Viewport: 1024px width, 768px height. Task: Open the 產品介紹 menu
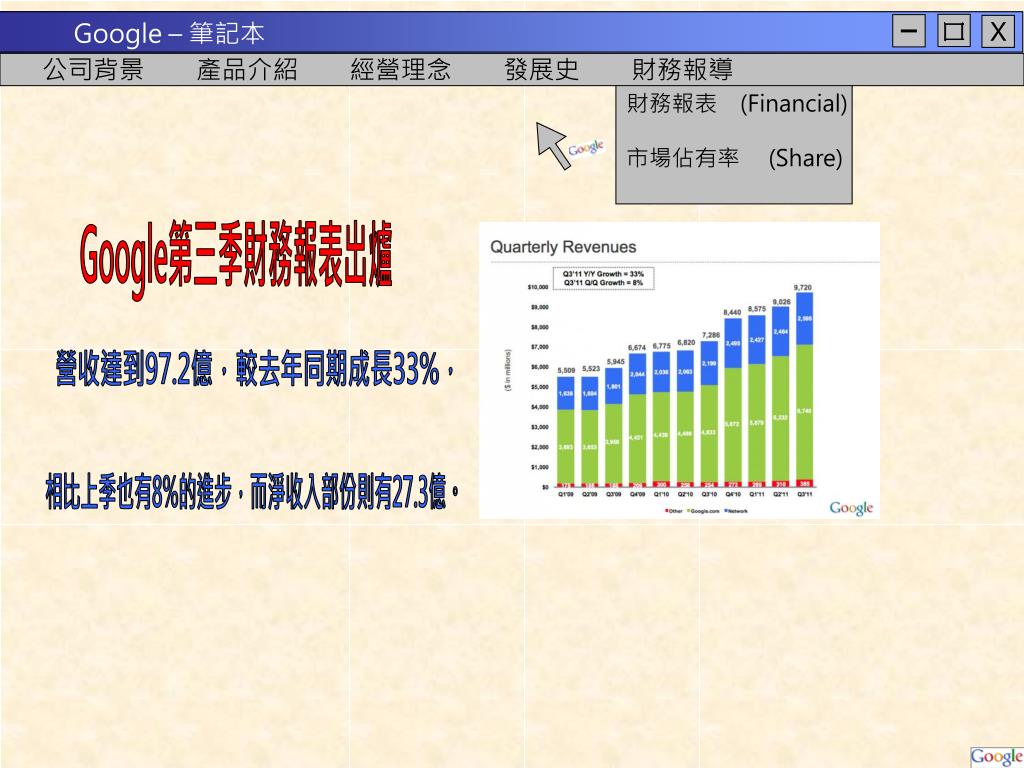pyautogui.click(x=247, y=69)
